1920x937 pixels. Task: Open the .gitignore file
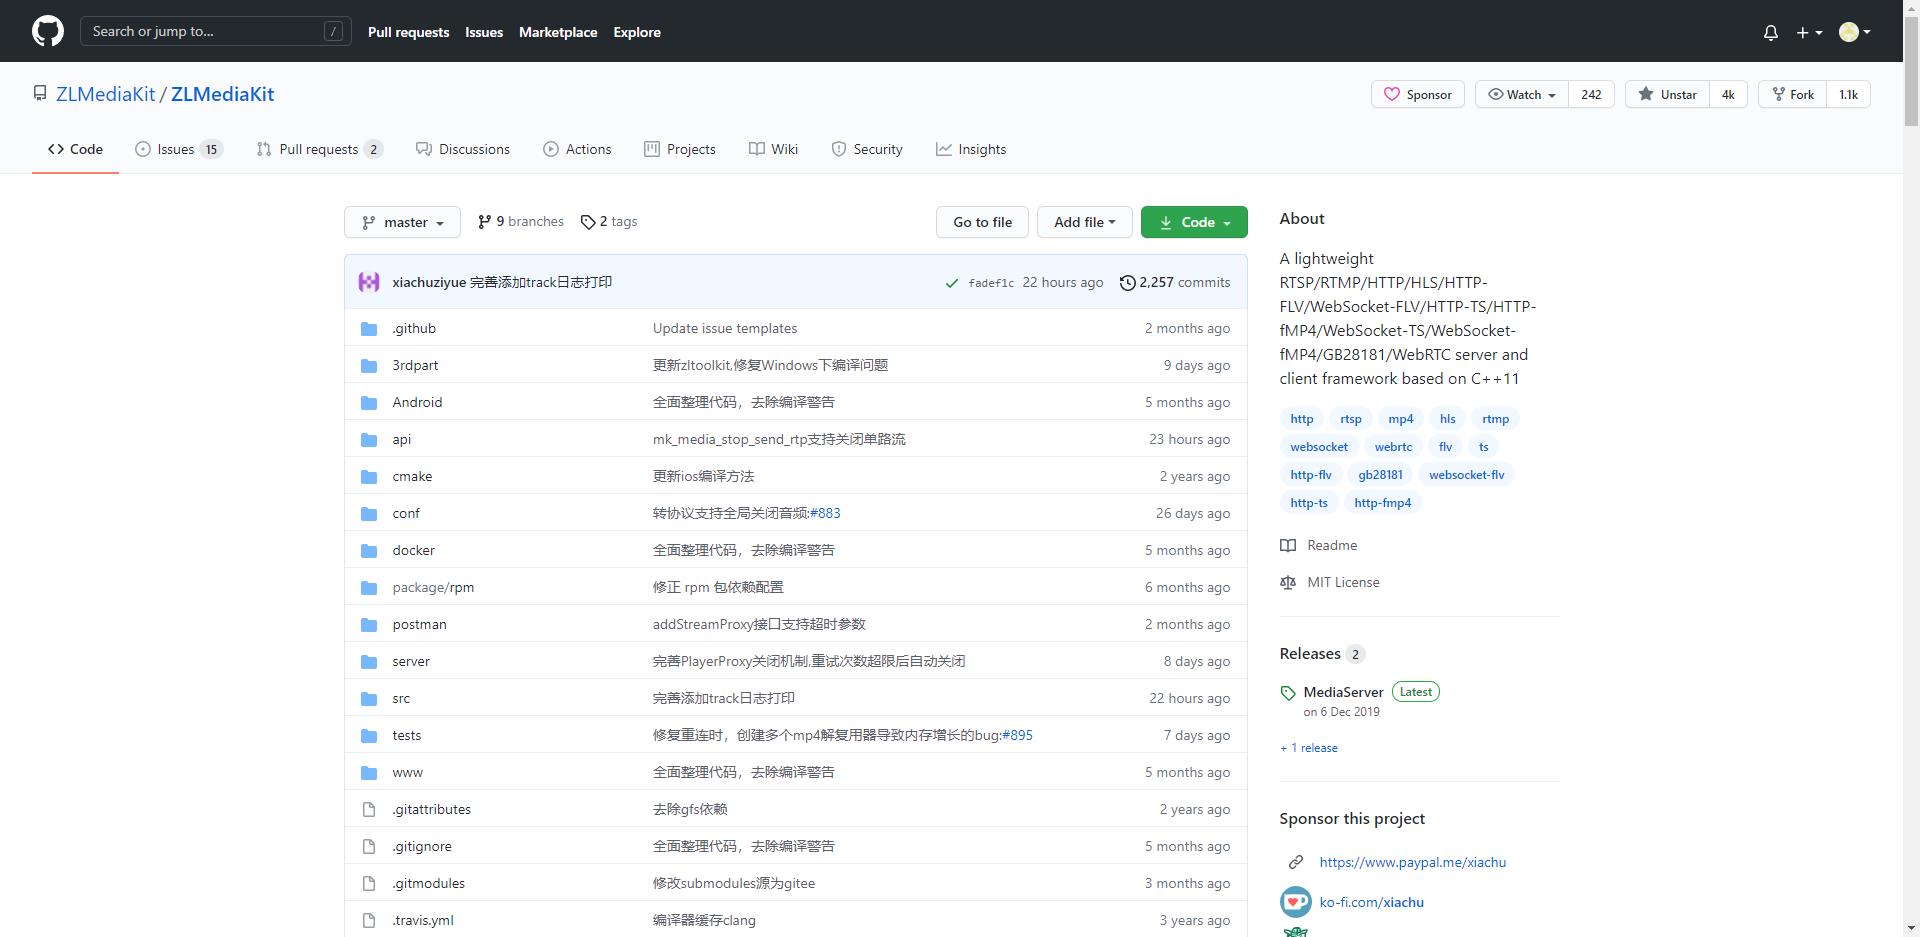click(x=422, y=846)
